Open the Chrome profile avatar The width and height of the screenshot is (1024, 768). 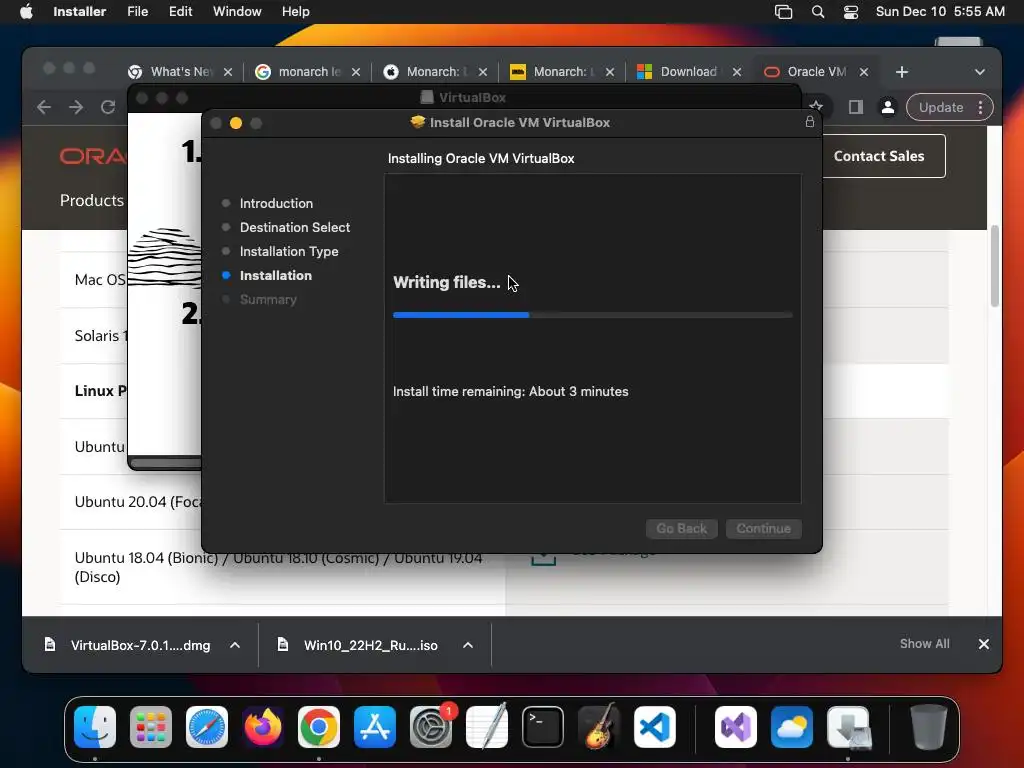pos(888,107)
